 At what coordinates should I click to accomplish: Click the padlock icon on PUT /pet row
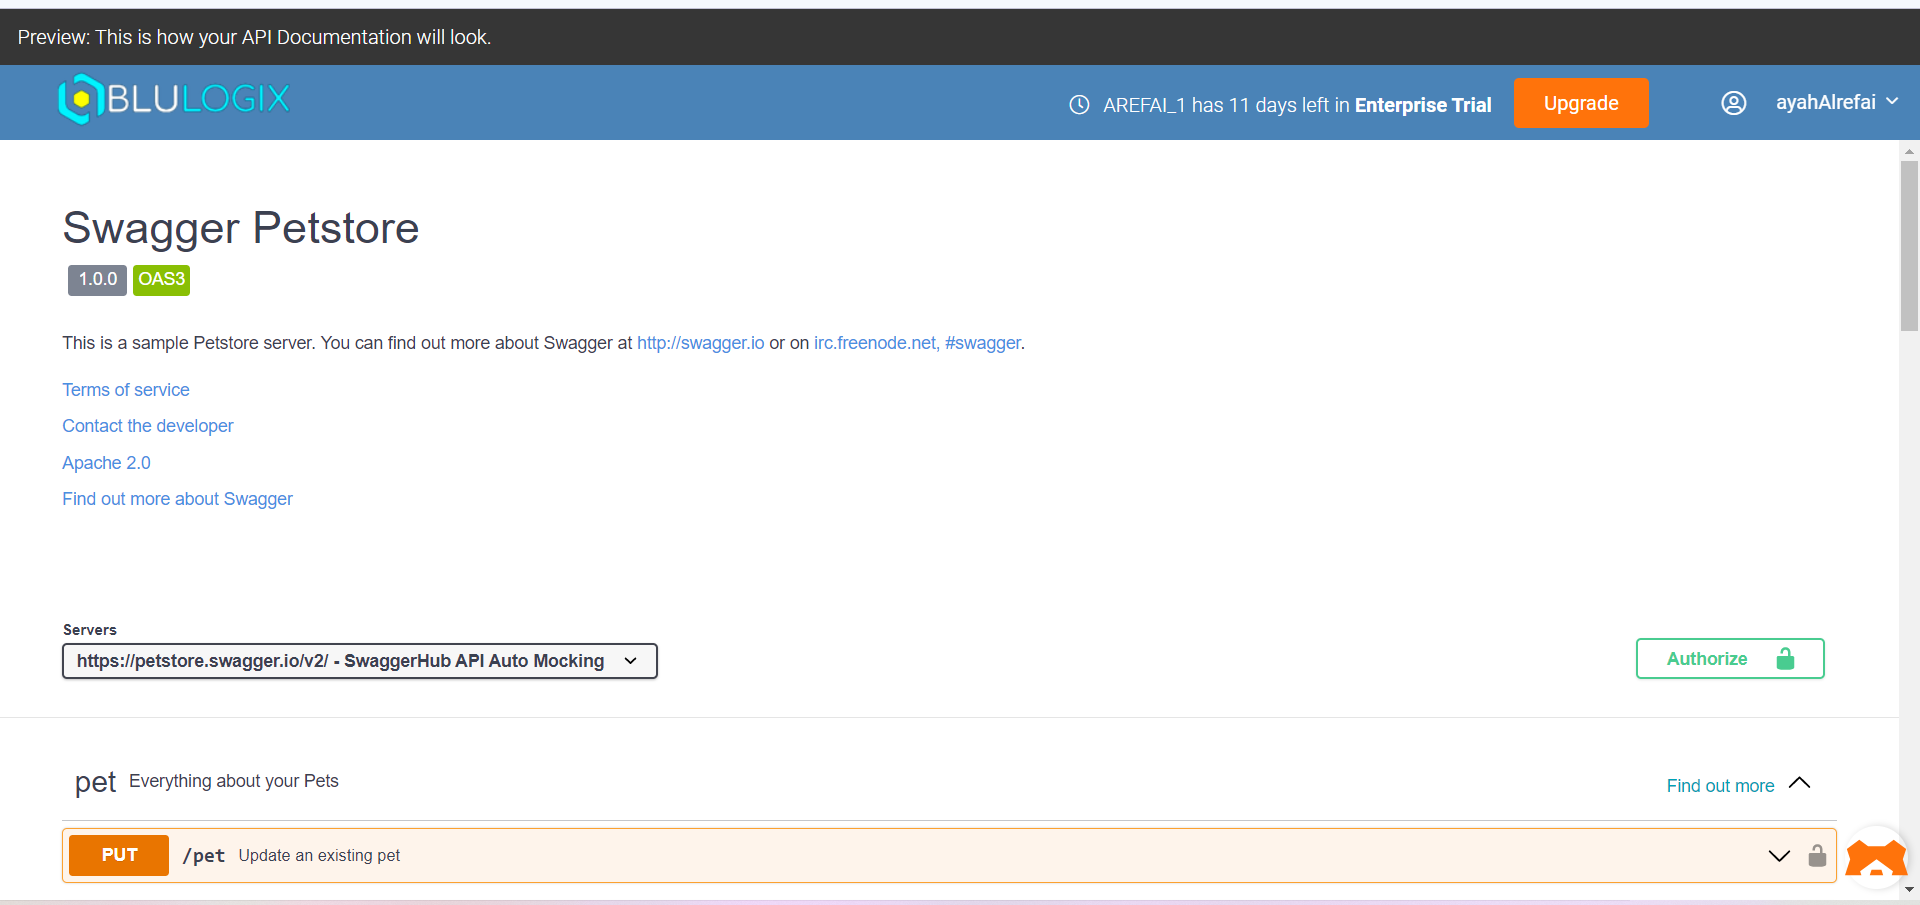pos(1817,856)
